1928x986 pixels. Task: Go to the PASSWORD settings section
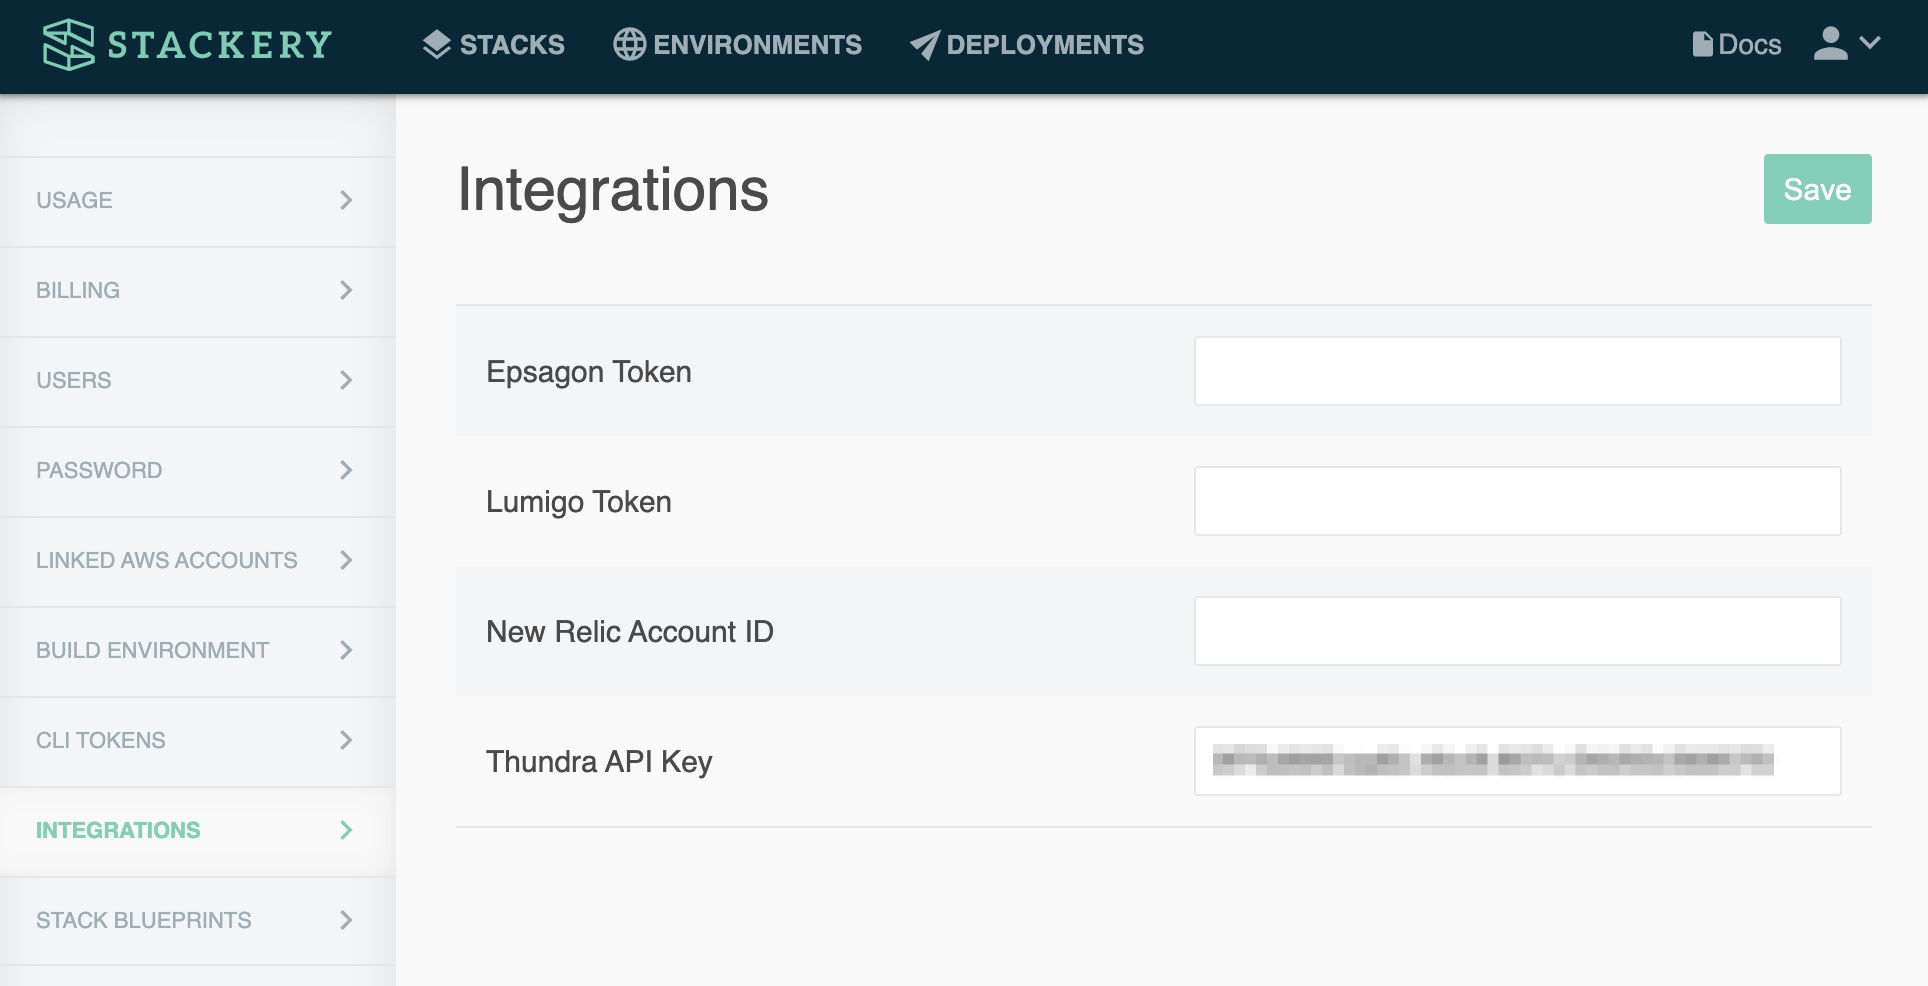197,470
